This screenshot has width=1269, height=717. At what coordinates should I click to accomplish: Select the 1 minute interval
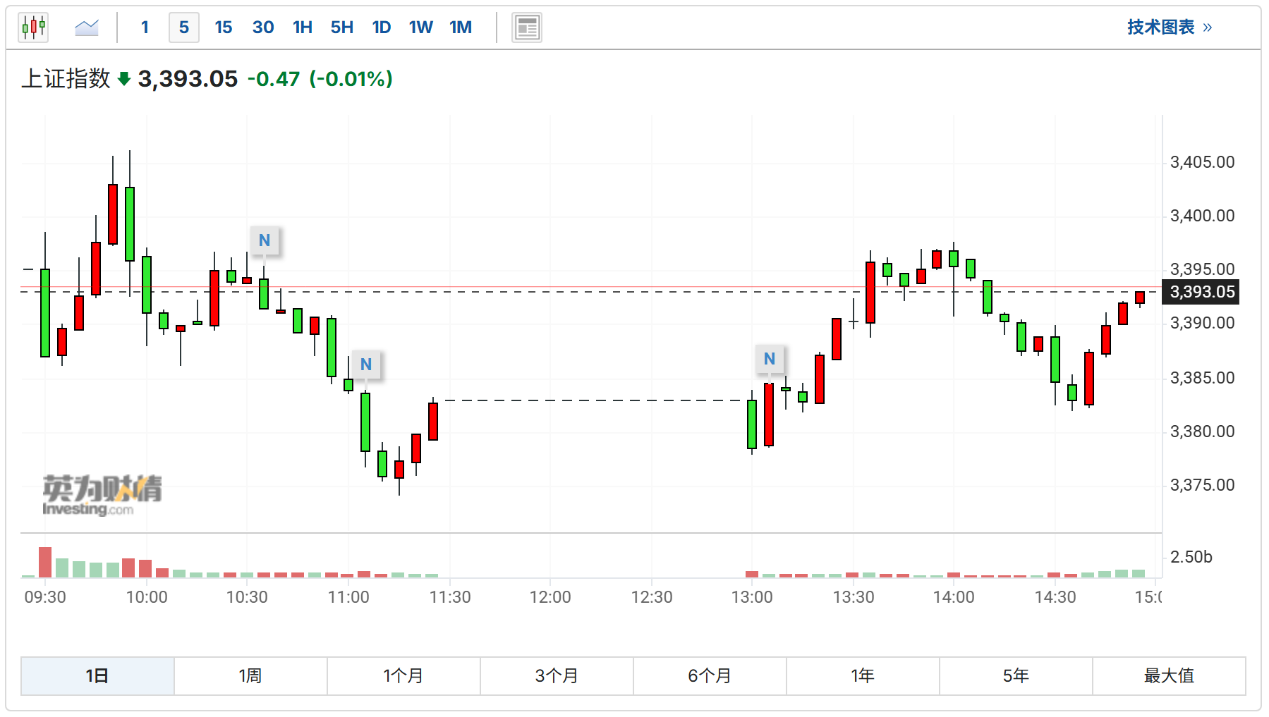tap(145, 27)
